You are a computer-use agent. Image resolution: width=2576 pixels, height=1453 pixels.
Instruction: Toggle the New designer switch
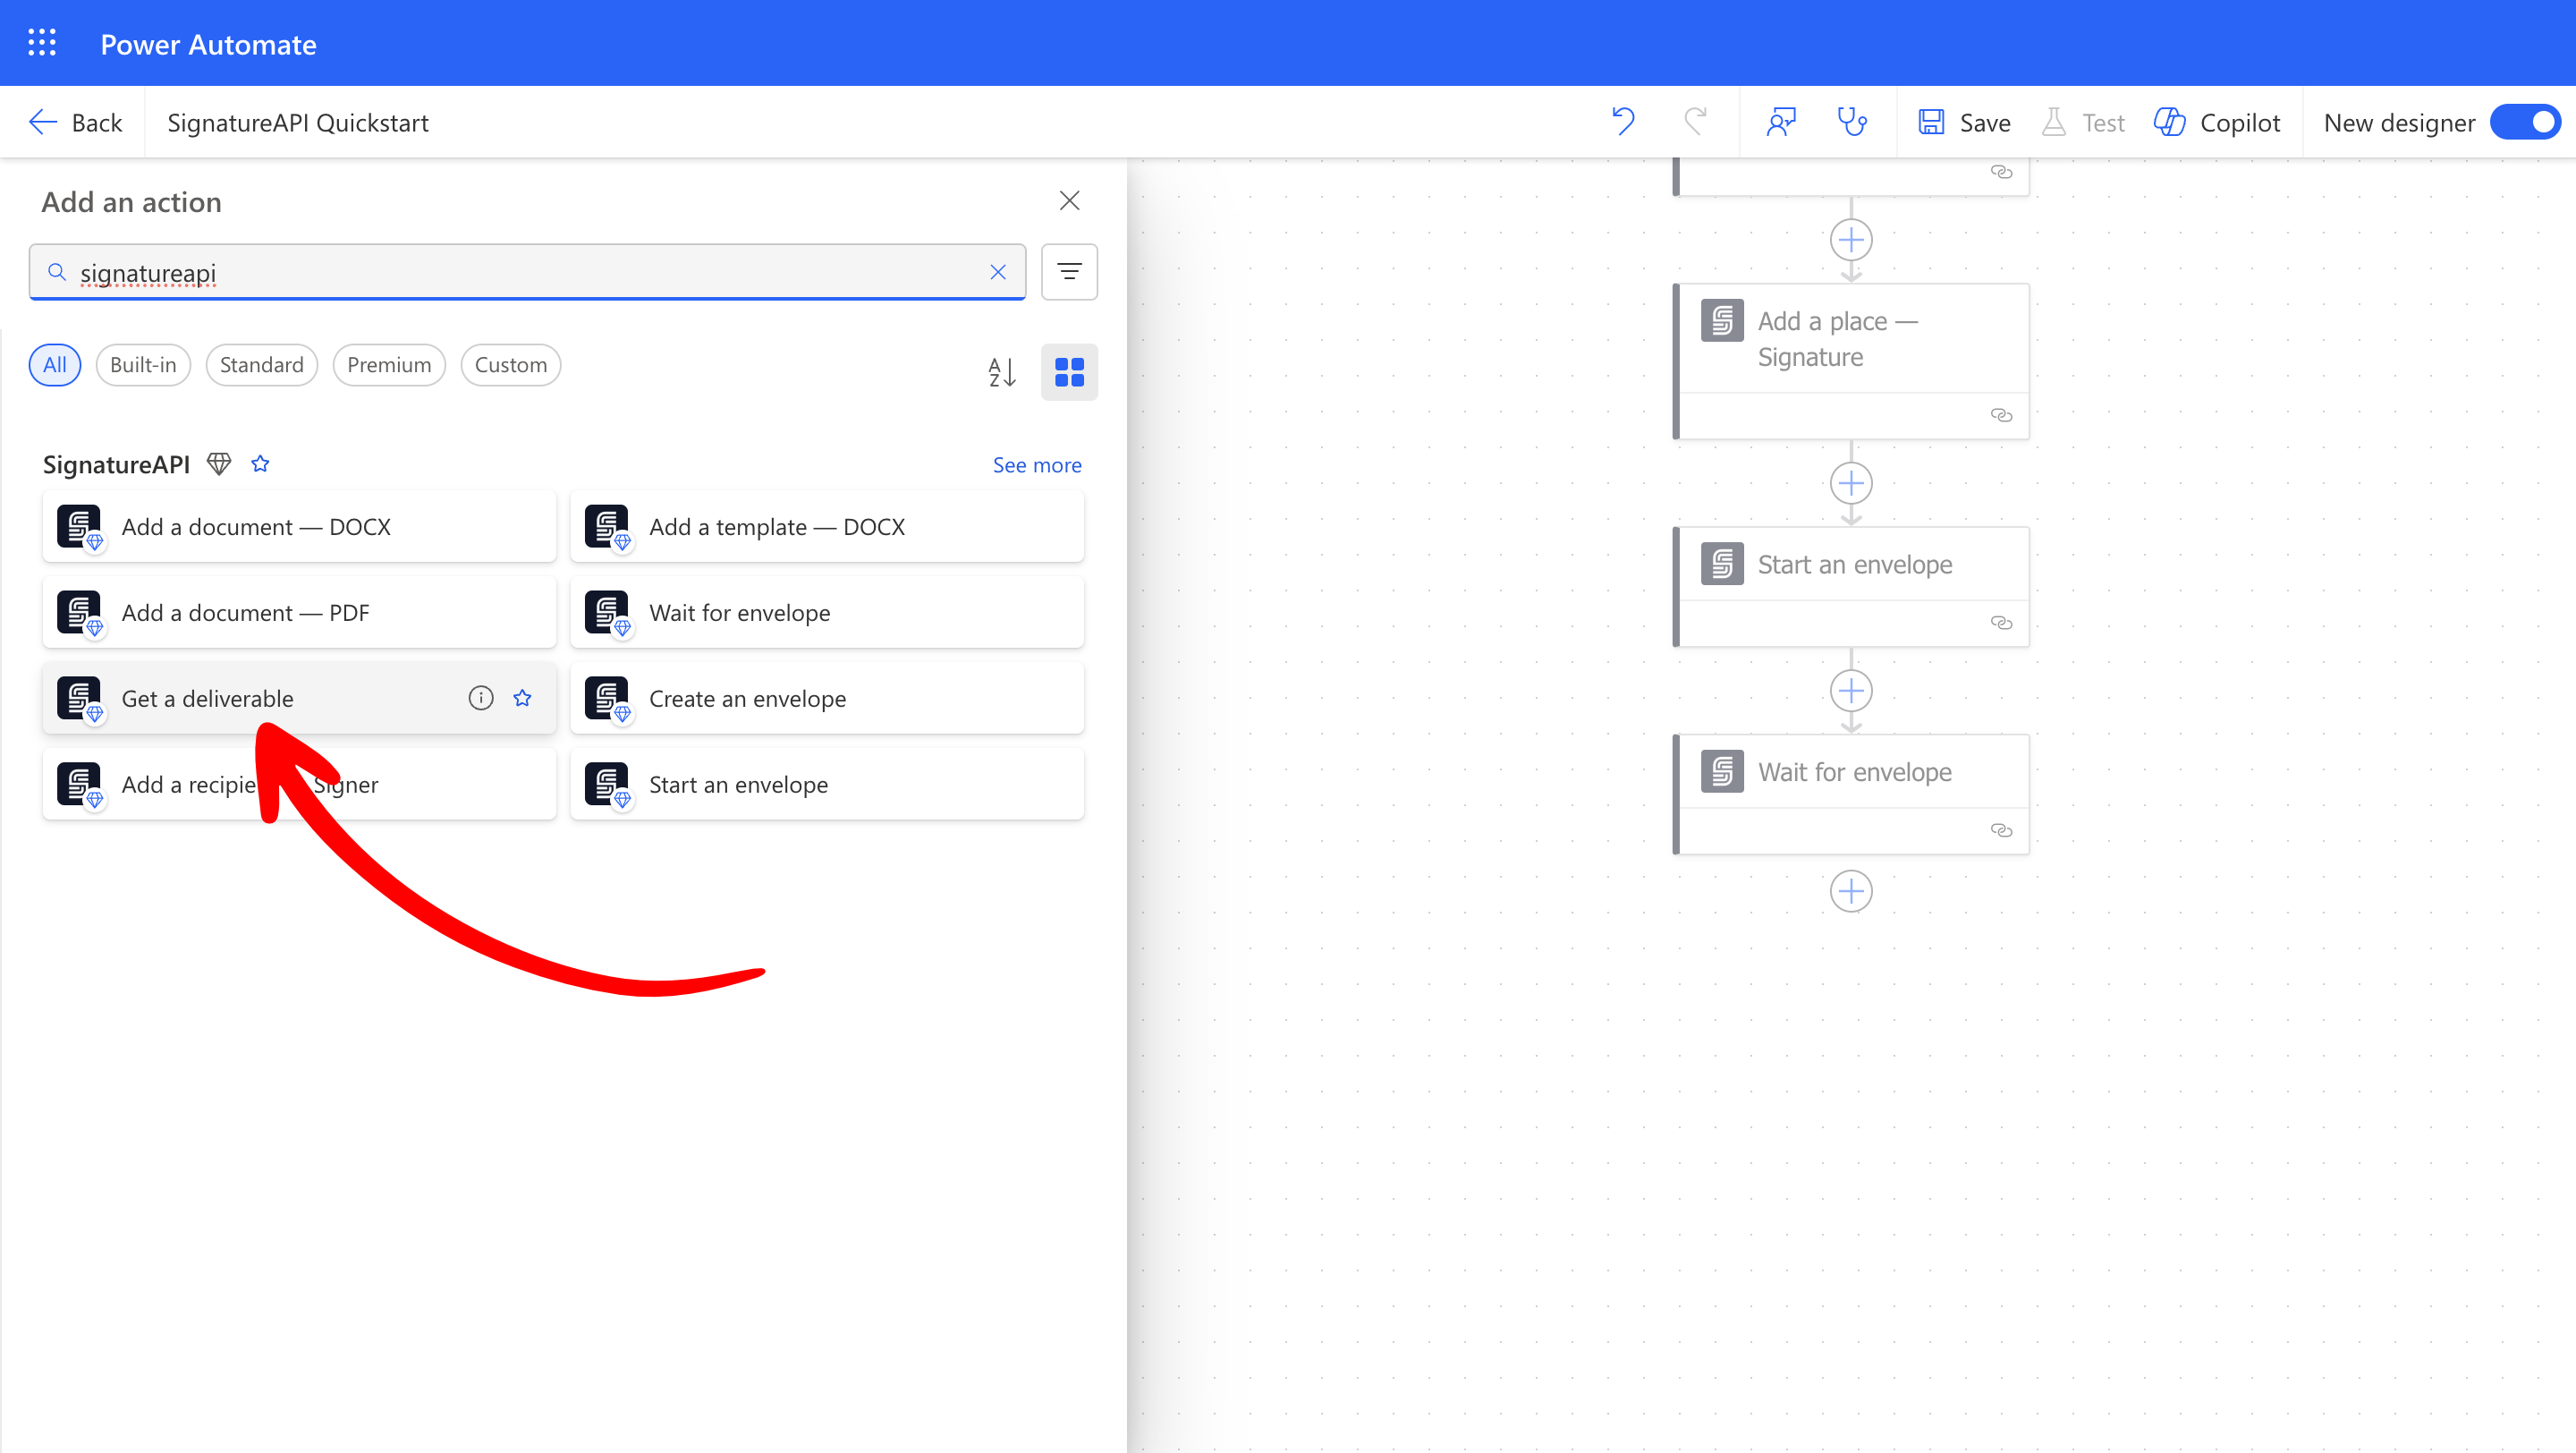click(x=2525, y=122)
